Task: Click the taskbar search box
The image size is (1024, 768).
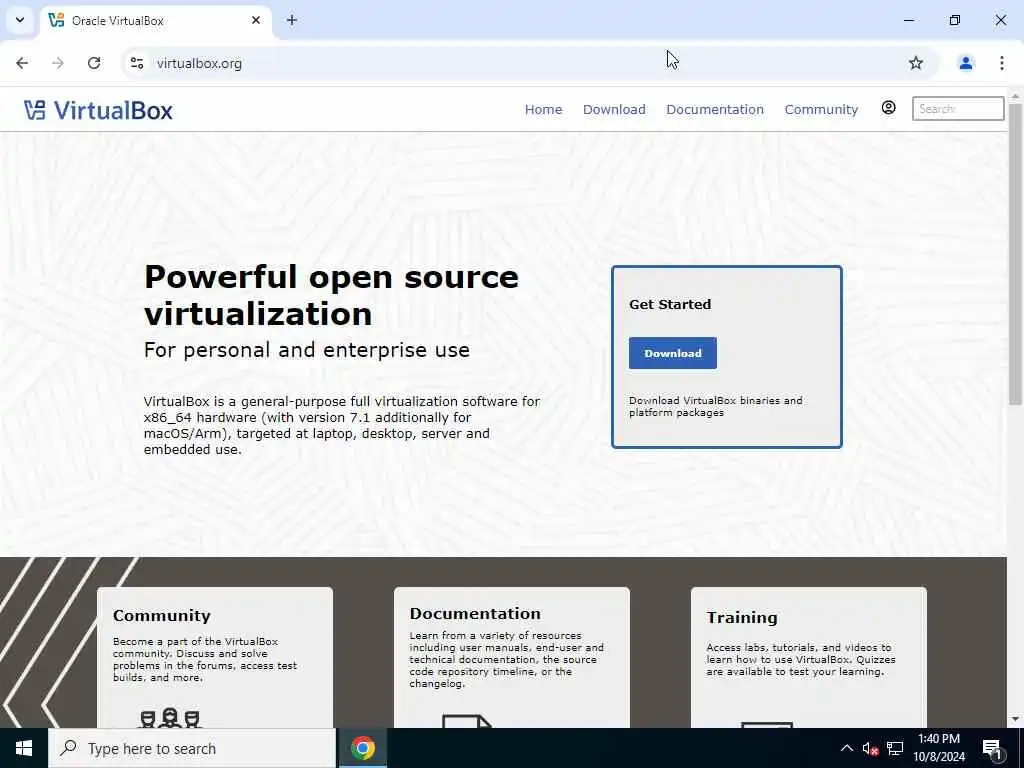Action: click(x=192, y=748)
